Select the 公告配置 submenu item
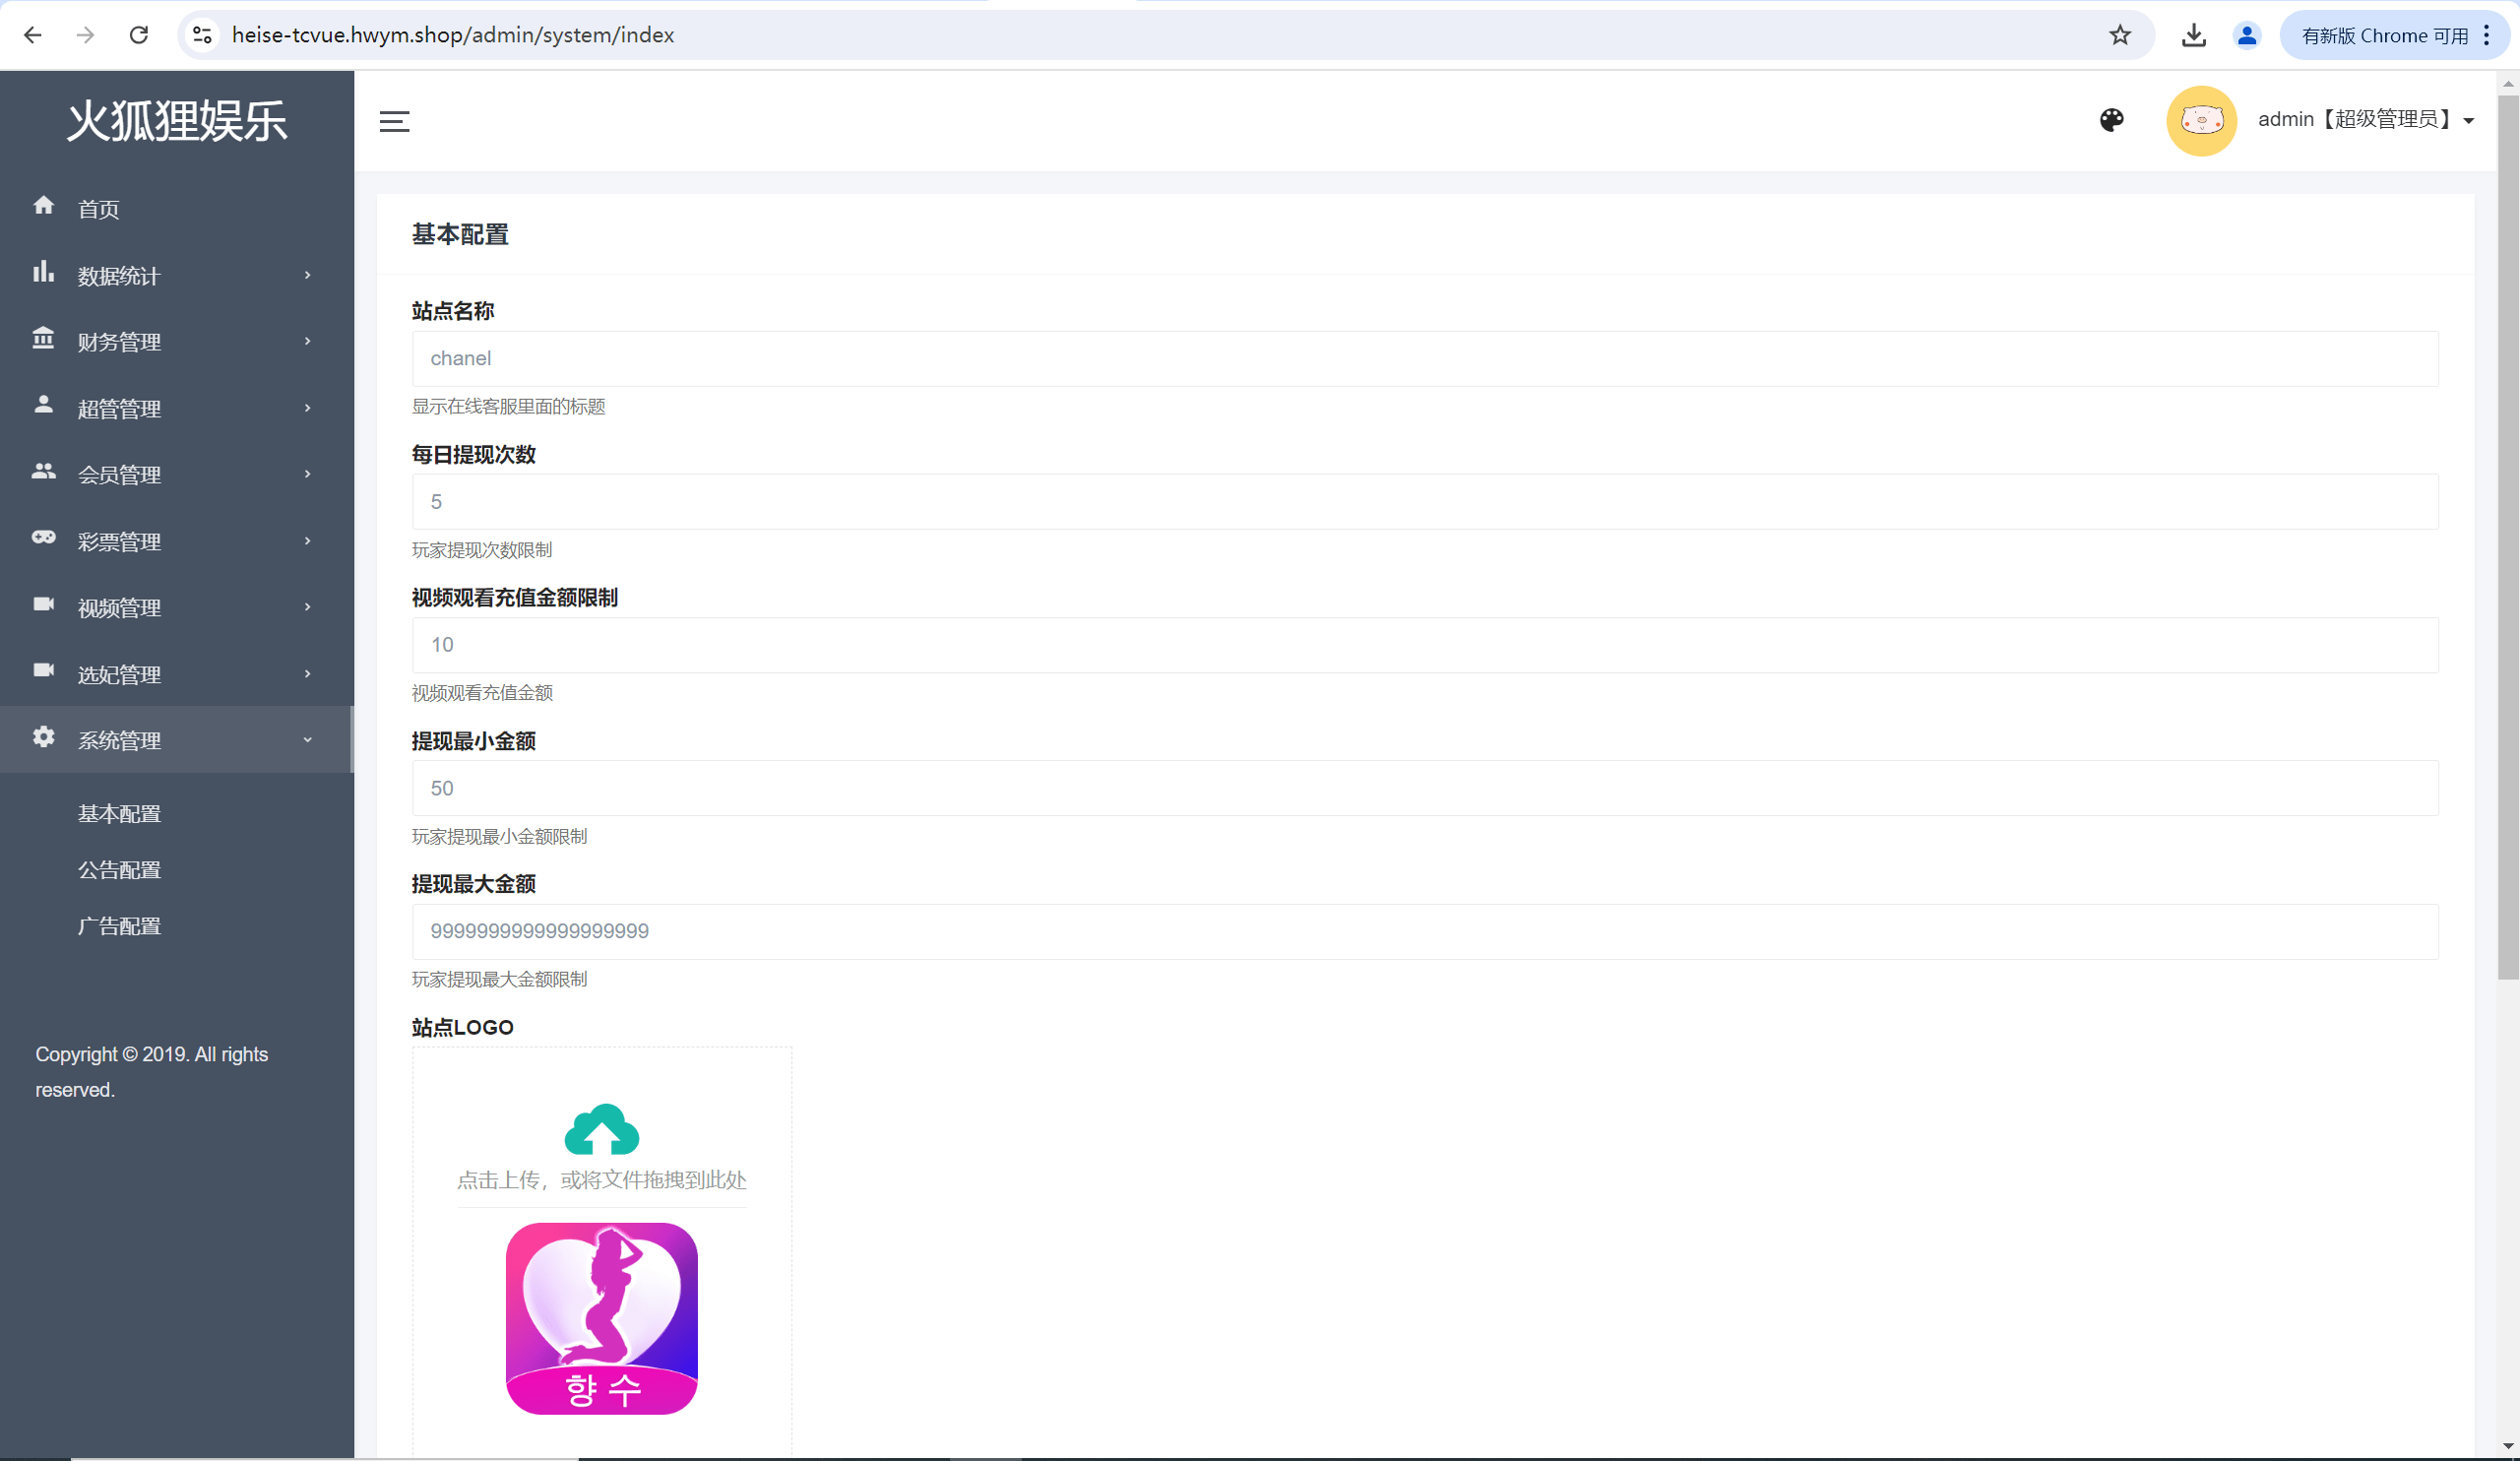 coord(119,870)
